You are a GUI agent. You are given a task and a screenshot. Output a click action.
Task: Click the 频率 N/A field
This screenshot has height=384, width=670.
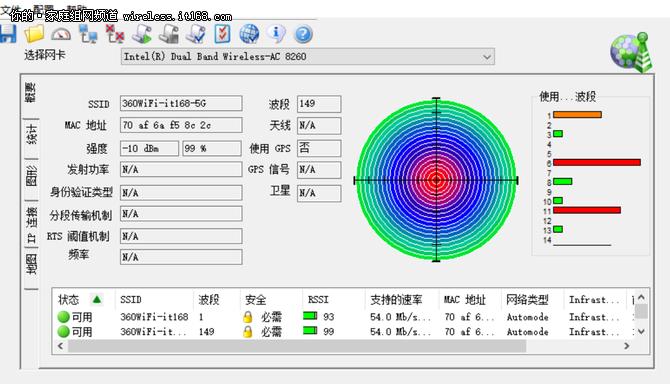click(x=181, y=257)
